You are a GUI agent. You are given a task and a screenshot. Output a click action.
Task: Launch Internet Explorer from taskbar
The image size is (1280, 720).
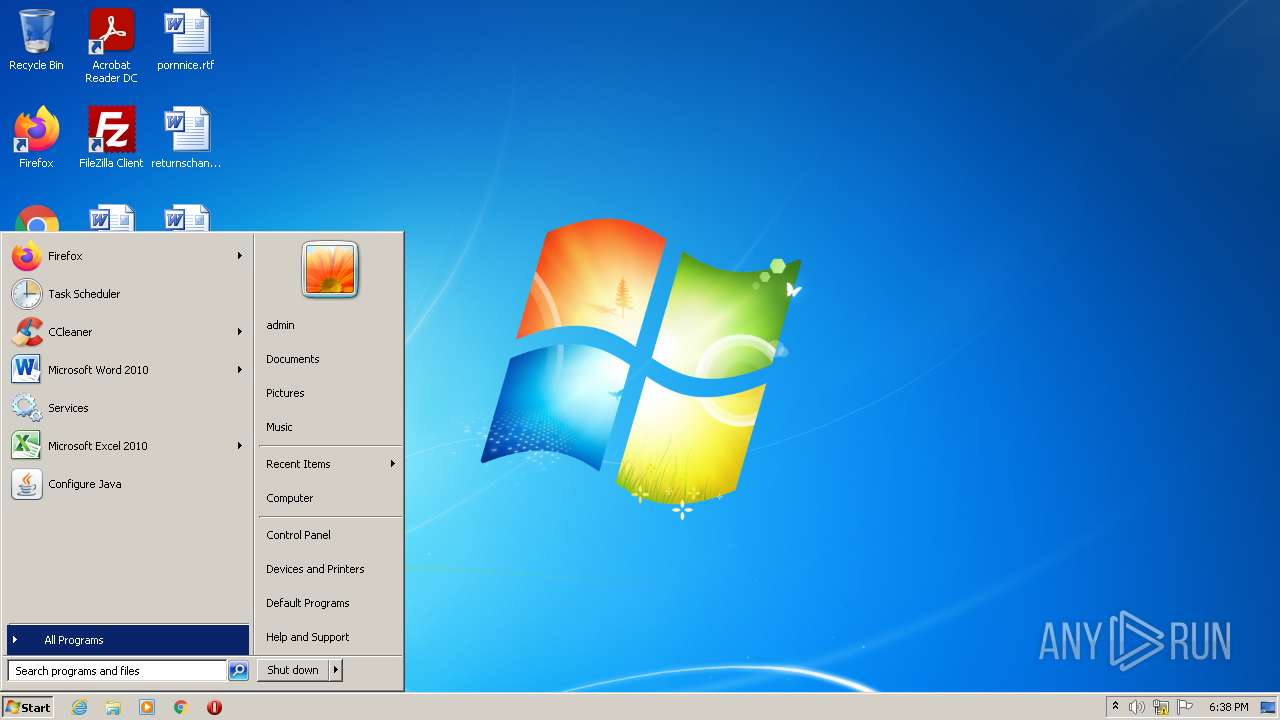(x=80, y=707)
